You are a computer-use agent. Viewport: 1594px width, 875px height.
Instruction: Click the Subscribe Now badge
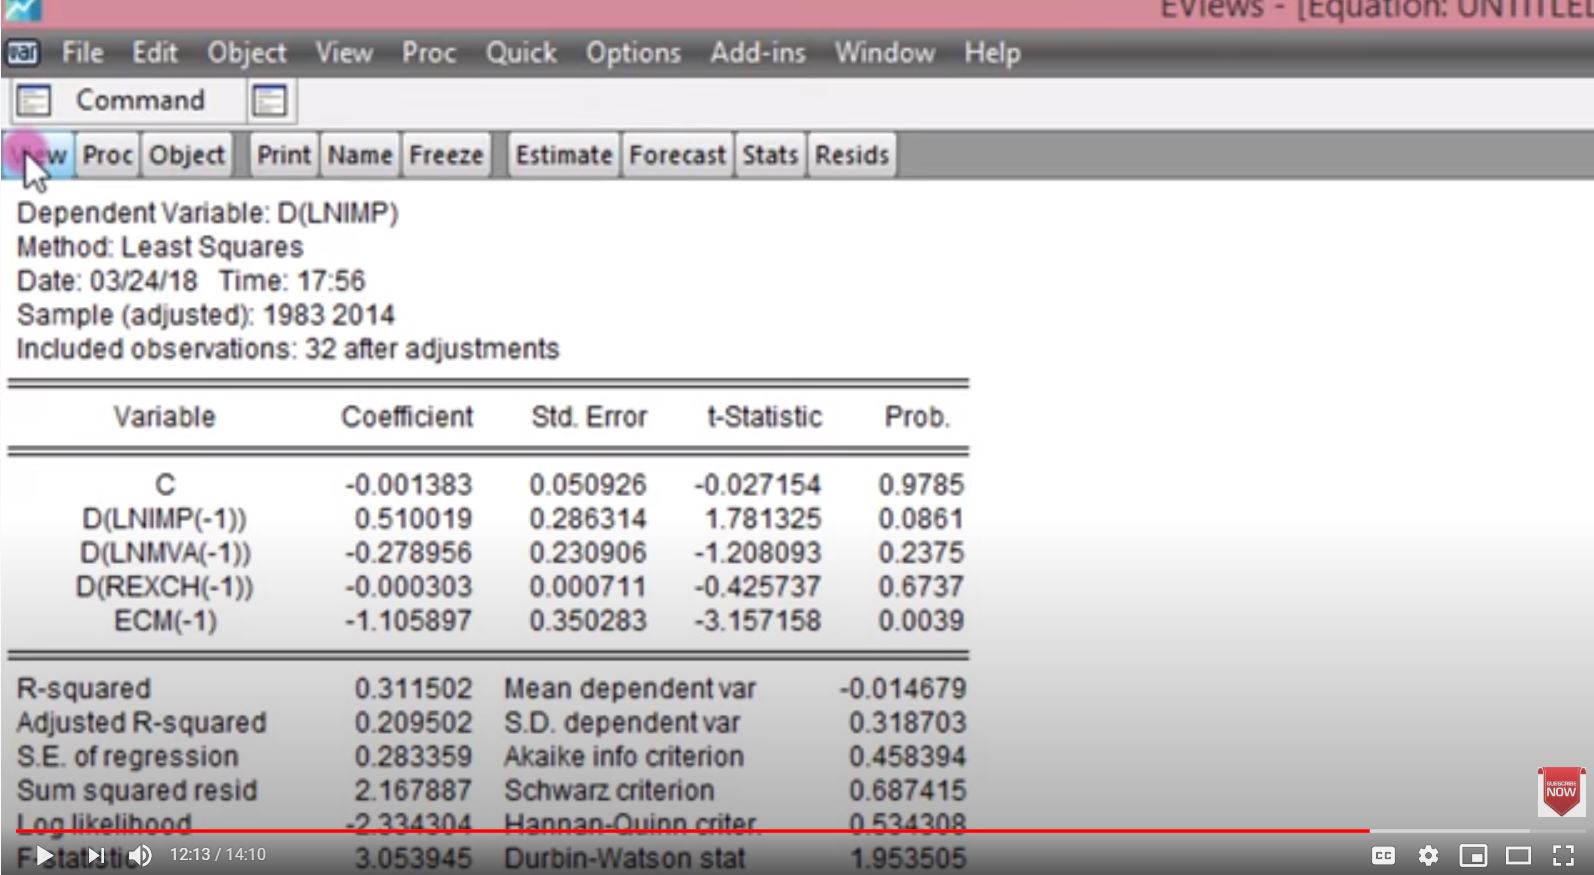click(x=1560, y=791)
